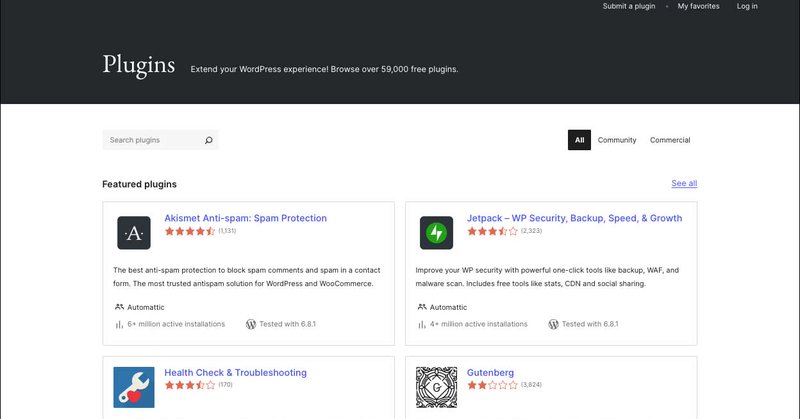
Task: Click WordPress logo icon in Akismet card
Action: click(x=251, y=324)
